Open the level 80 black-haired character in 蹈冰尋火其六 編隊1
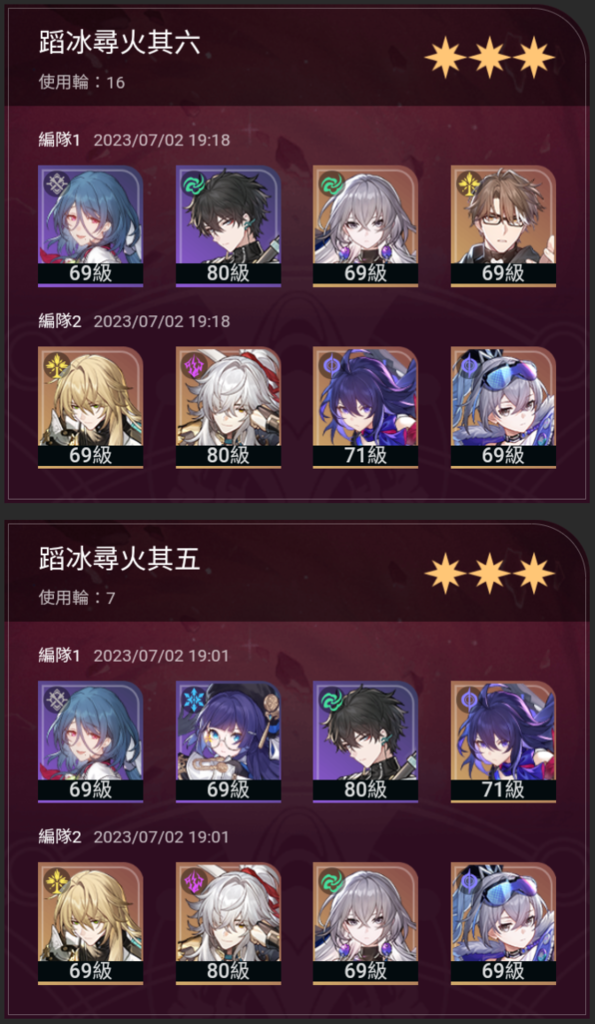 228,226
